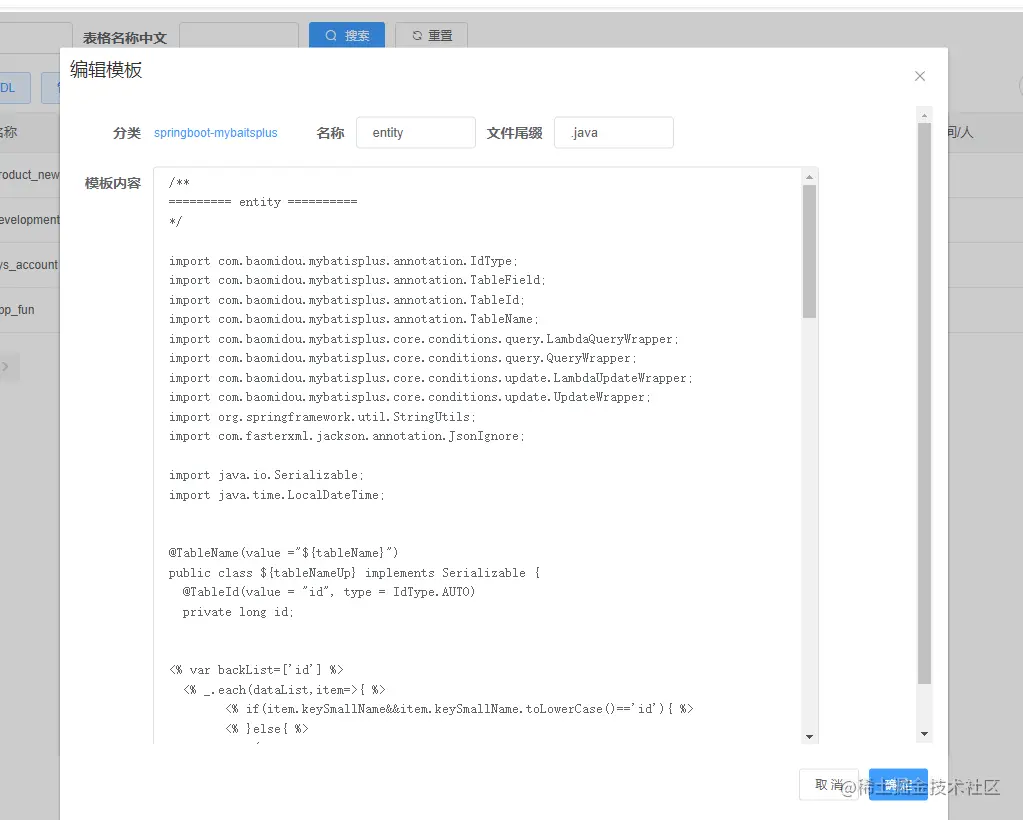Click the 'annotation.IdType;' import line
Image resolution: width=1023 pixels, height=820 pixels.
343,261
